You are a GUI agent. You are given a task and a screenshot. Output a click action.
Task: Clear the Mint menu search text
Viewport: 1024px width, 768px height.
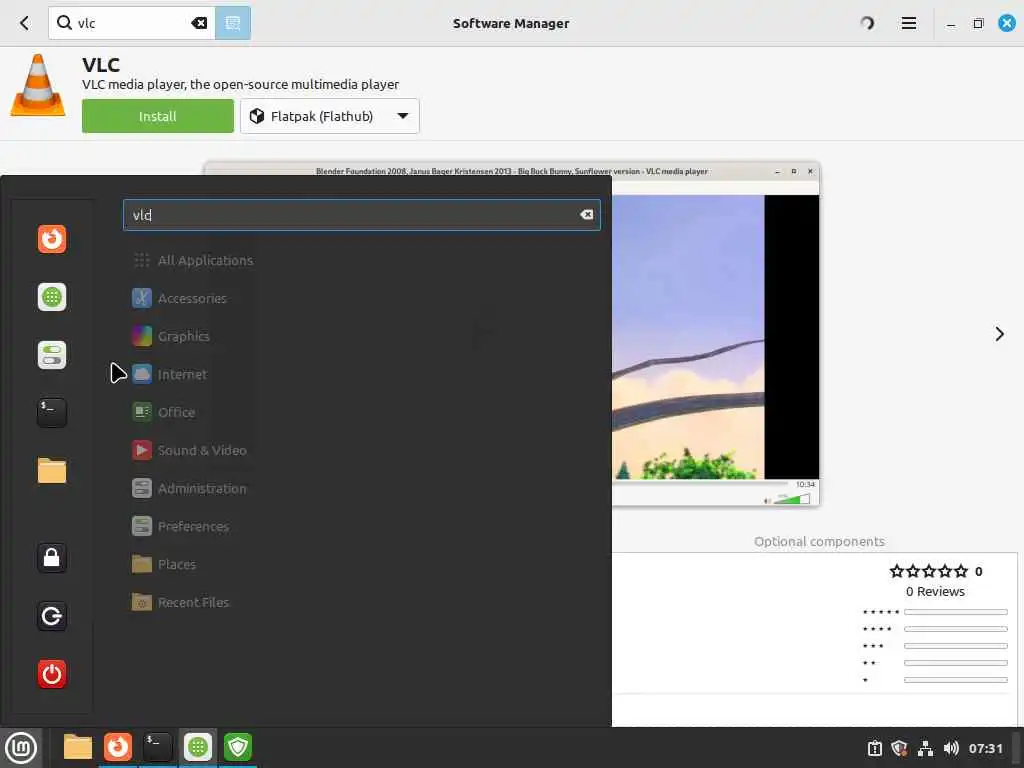click(x=586, y=215)
